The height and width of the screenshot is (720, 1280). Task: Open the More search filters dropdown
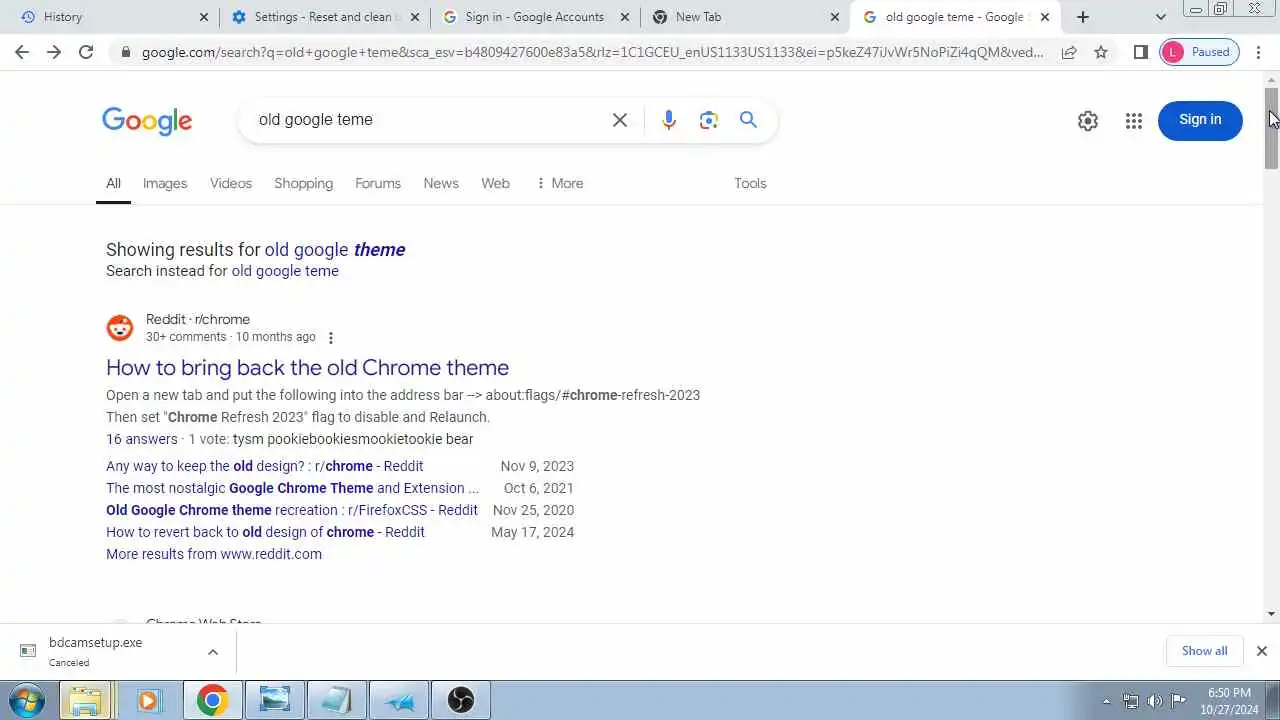pyautogui.click(x=560, y=183)
